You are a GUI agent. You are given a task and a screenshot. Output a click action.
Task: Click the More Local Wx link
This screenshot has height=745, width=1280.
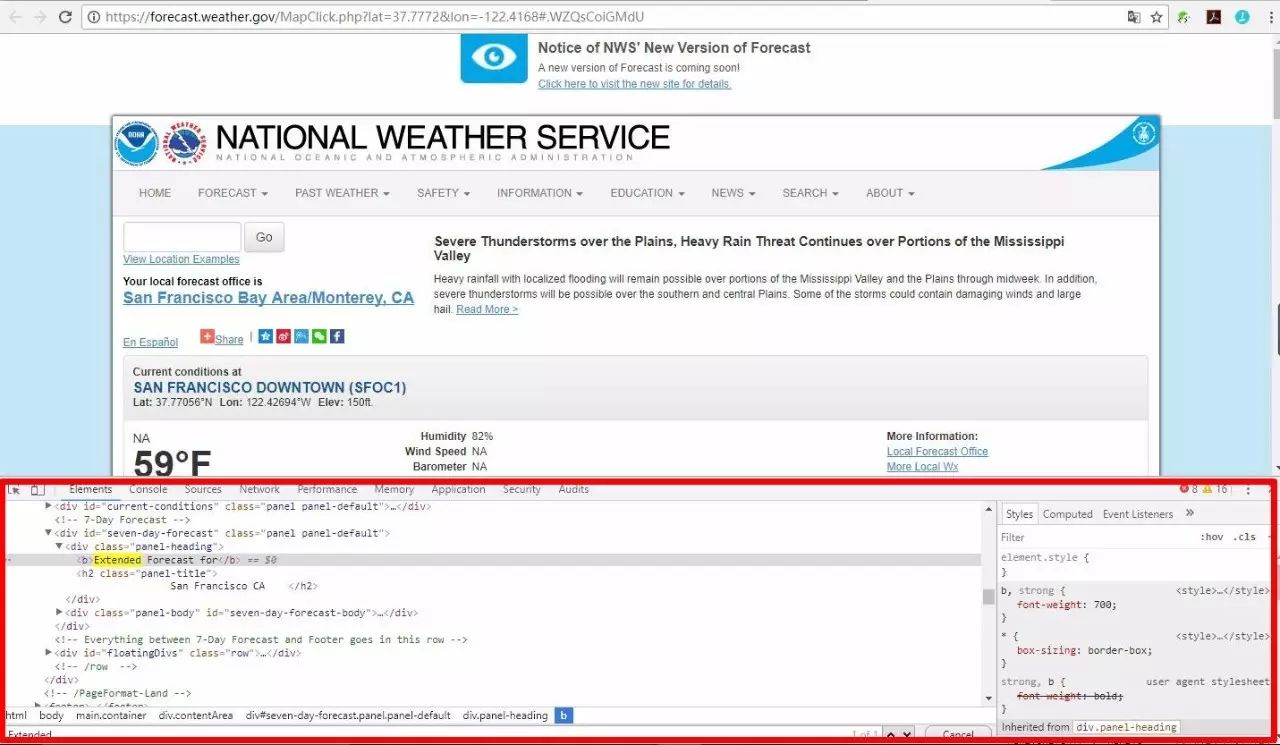coord(922,467)
